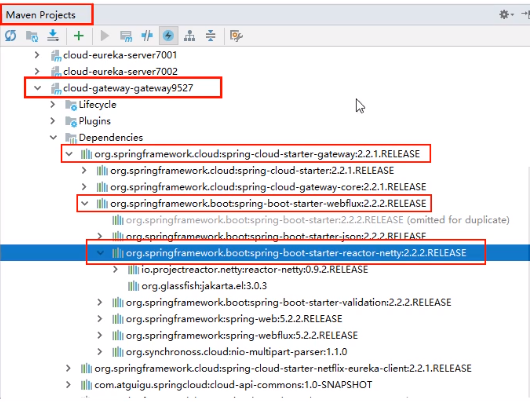Viewport: 530px width, 402px height.
Task: Select cloud-eureka-server7002 row text
Action: [120, 71]
